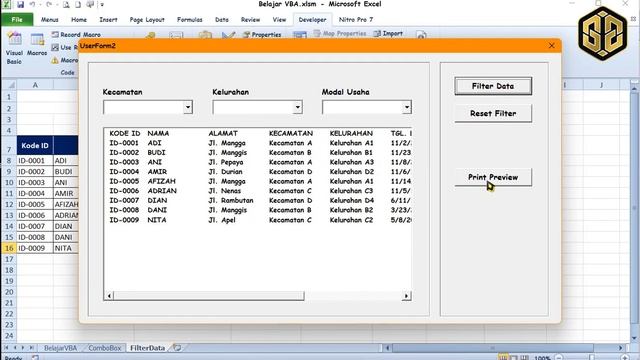This screenshot has width=640, height=360.
Task: Click the Print Preview button
Action: (493, 177)
